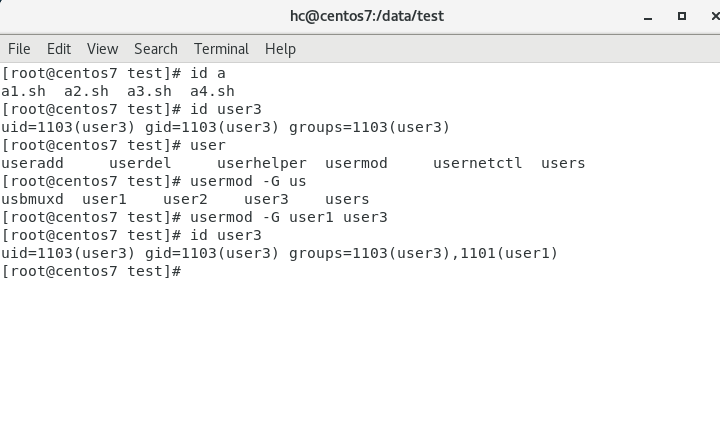Open the Edit menu
Screen dimensions: 720x446
click(x=59, y=49)
